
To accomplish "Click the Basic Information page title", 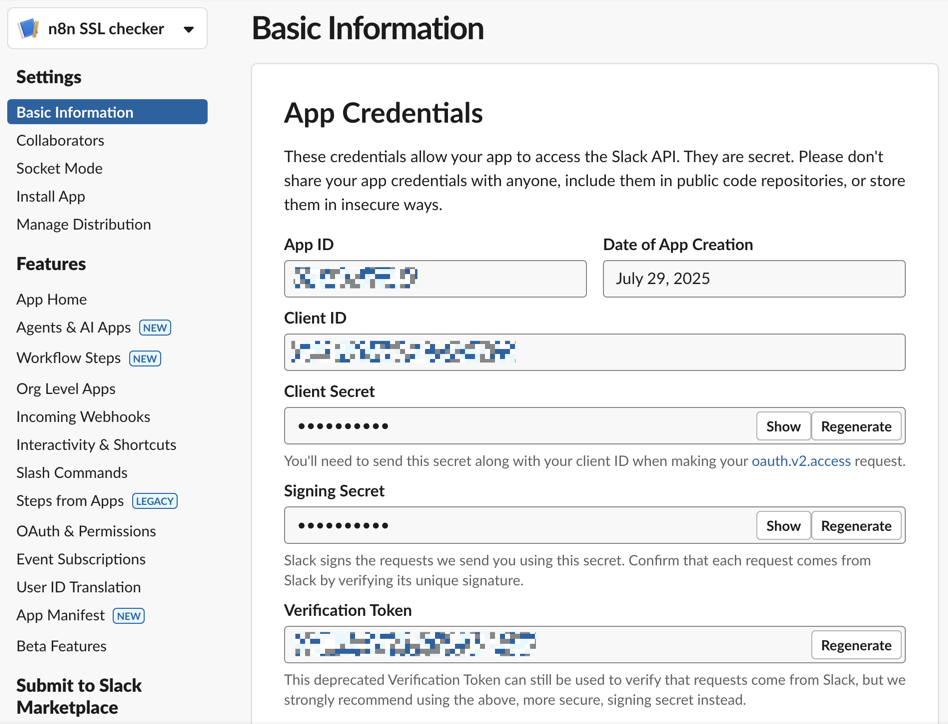I will click(x=368, y=28).
